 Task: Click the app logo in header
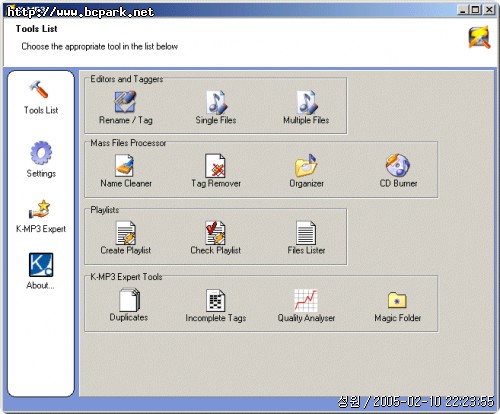coord(479,37)
